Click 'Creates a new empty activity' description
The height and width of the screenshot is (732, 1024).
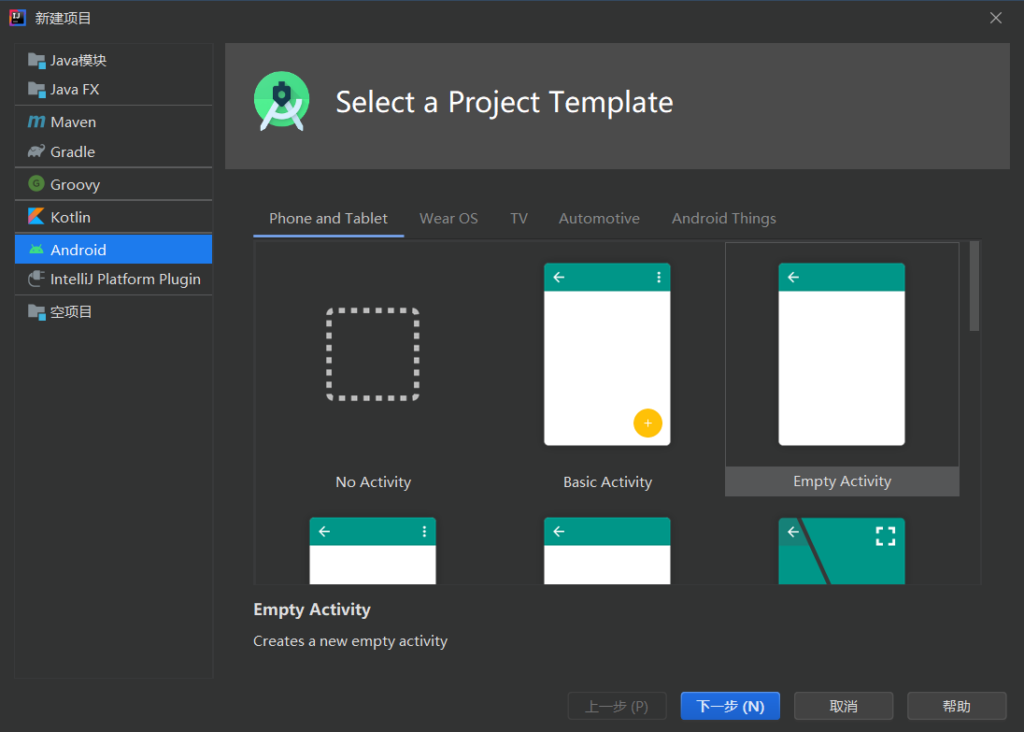pos(351,641)
